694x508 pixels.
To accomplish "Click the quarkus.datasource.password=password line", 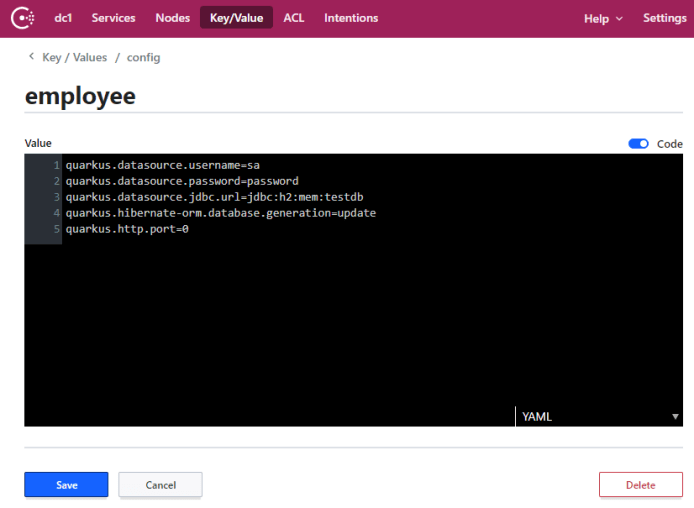I will tap(182, 181).
